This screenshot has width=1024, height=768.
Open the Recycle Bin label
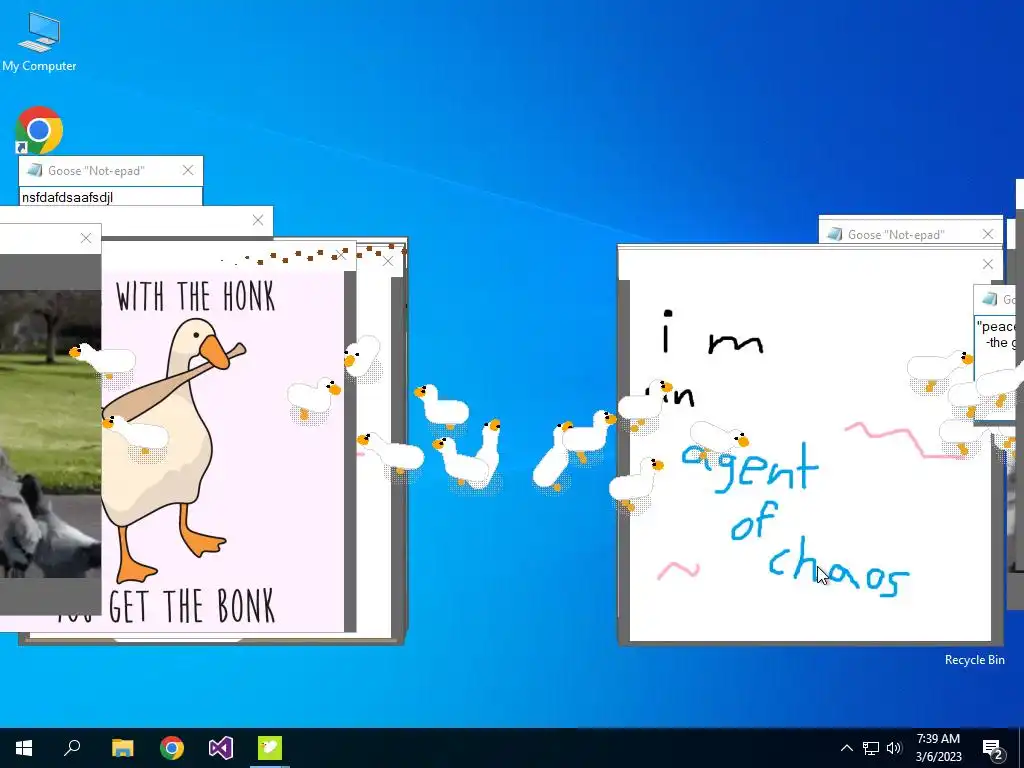(974, 660)
